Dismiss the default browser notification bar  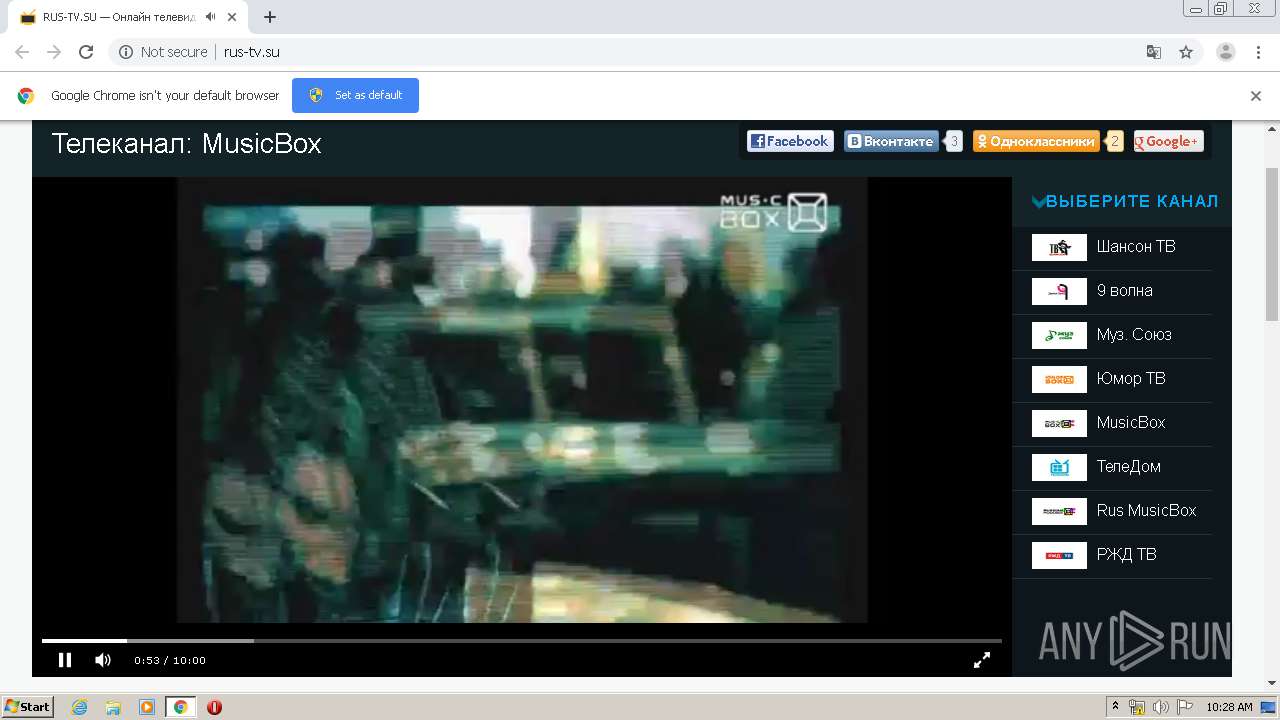(x=1256, y=96)
